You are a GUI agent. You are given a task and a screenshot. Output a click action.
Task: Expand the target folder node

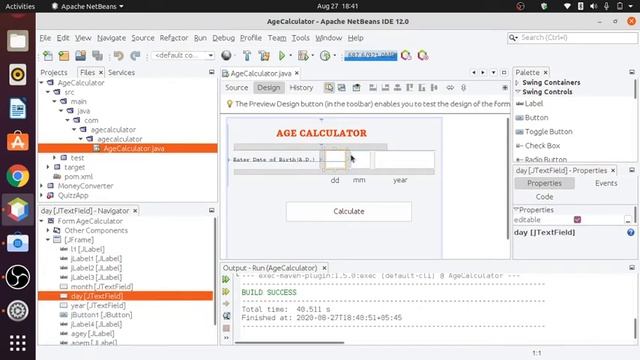pyautogui.click(x=48, y=167)
